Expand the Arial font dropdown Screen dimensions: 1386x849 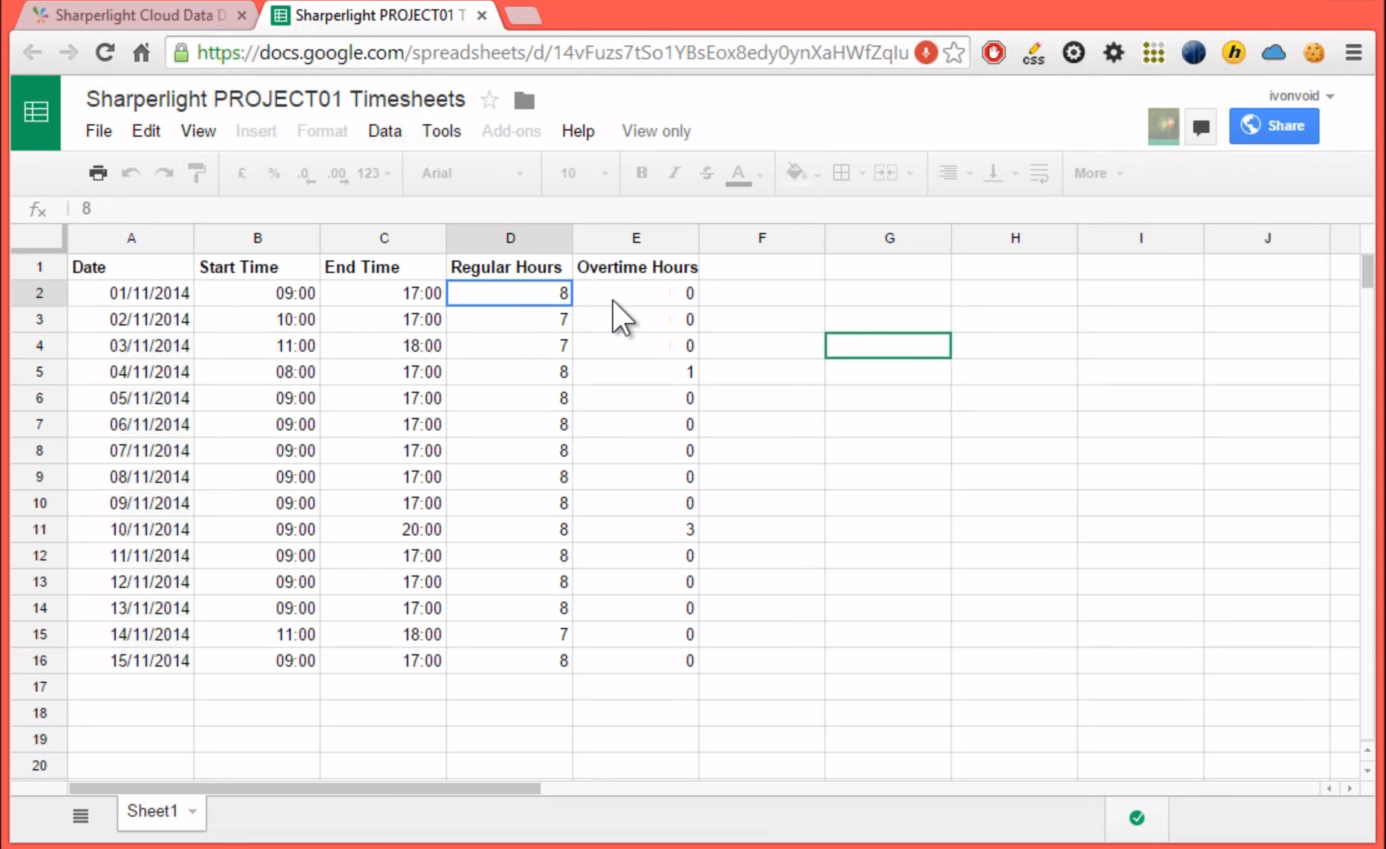[471, 173]
